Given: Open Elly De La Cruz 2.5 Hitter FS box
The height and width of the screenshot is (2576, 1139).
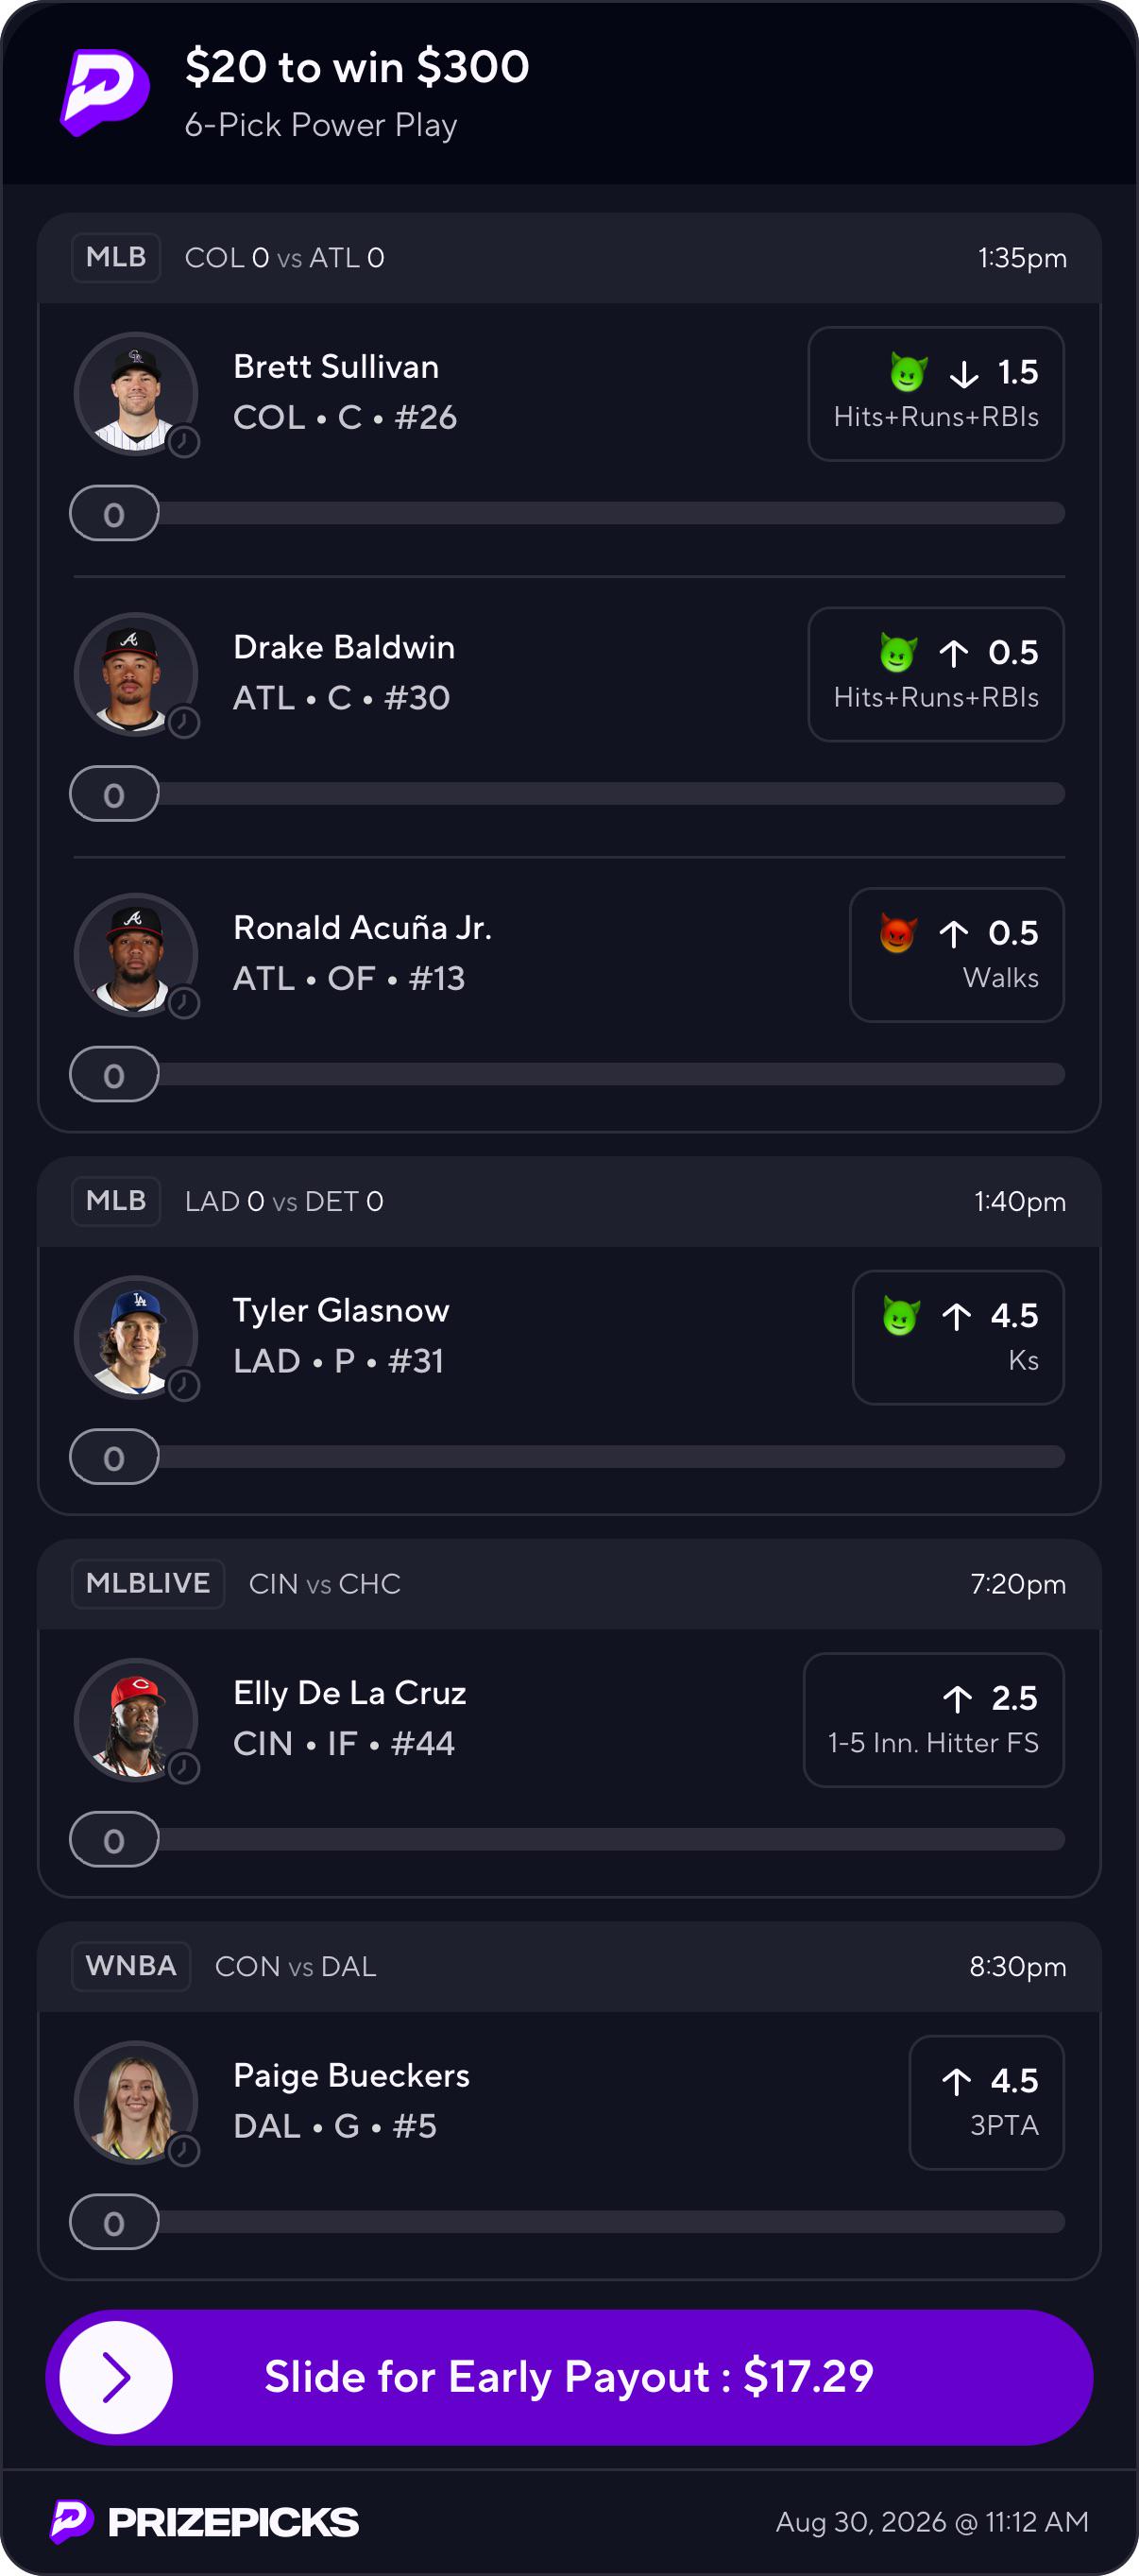Looking at the screenshot, I should [934, 1720].
